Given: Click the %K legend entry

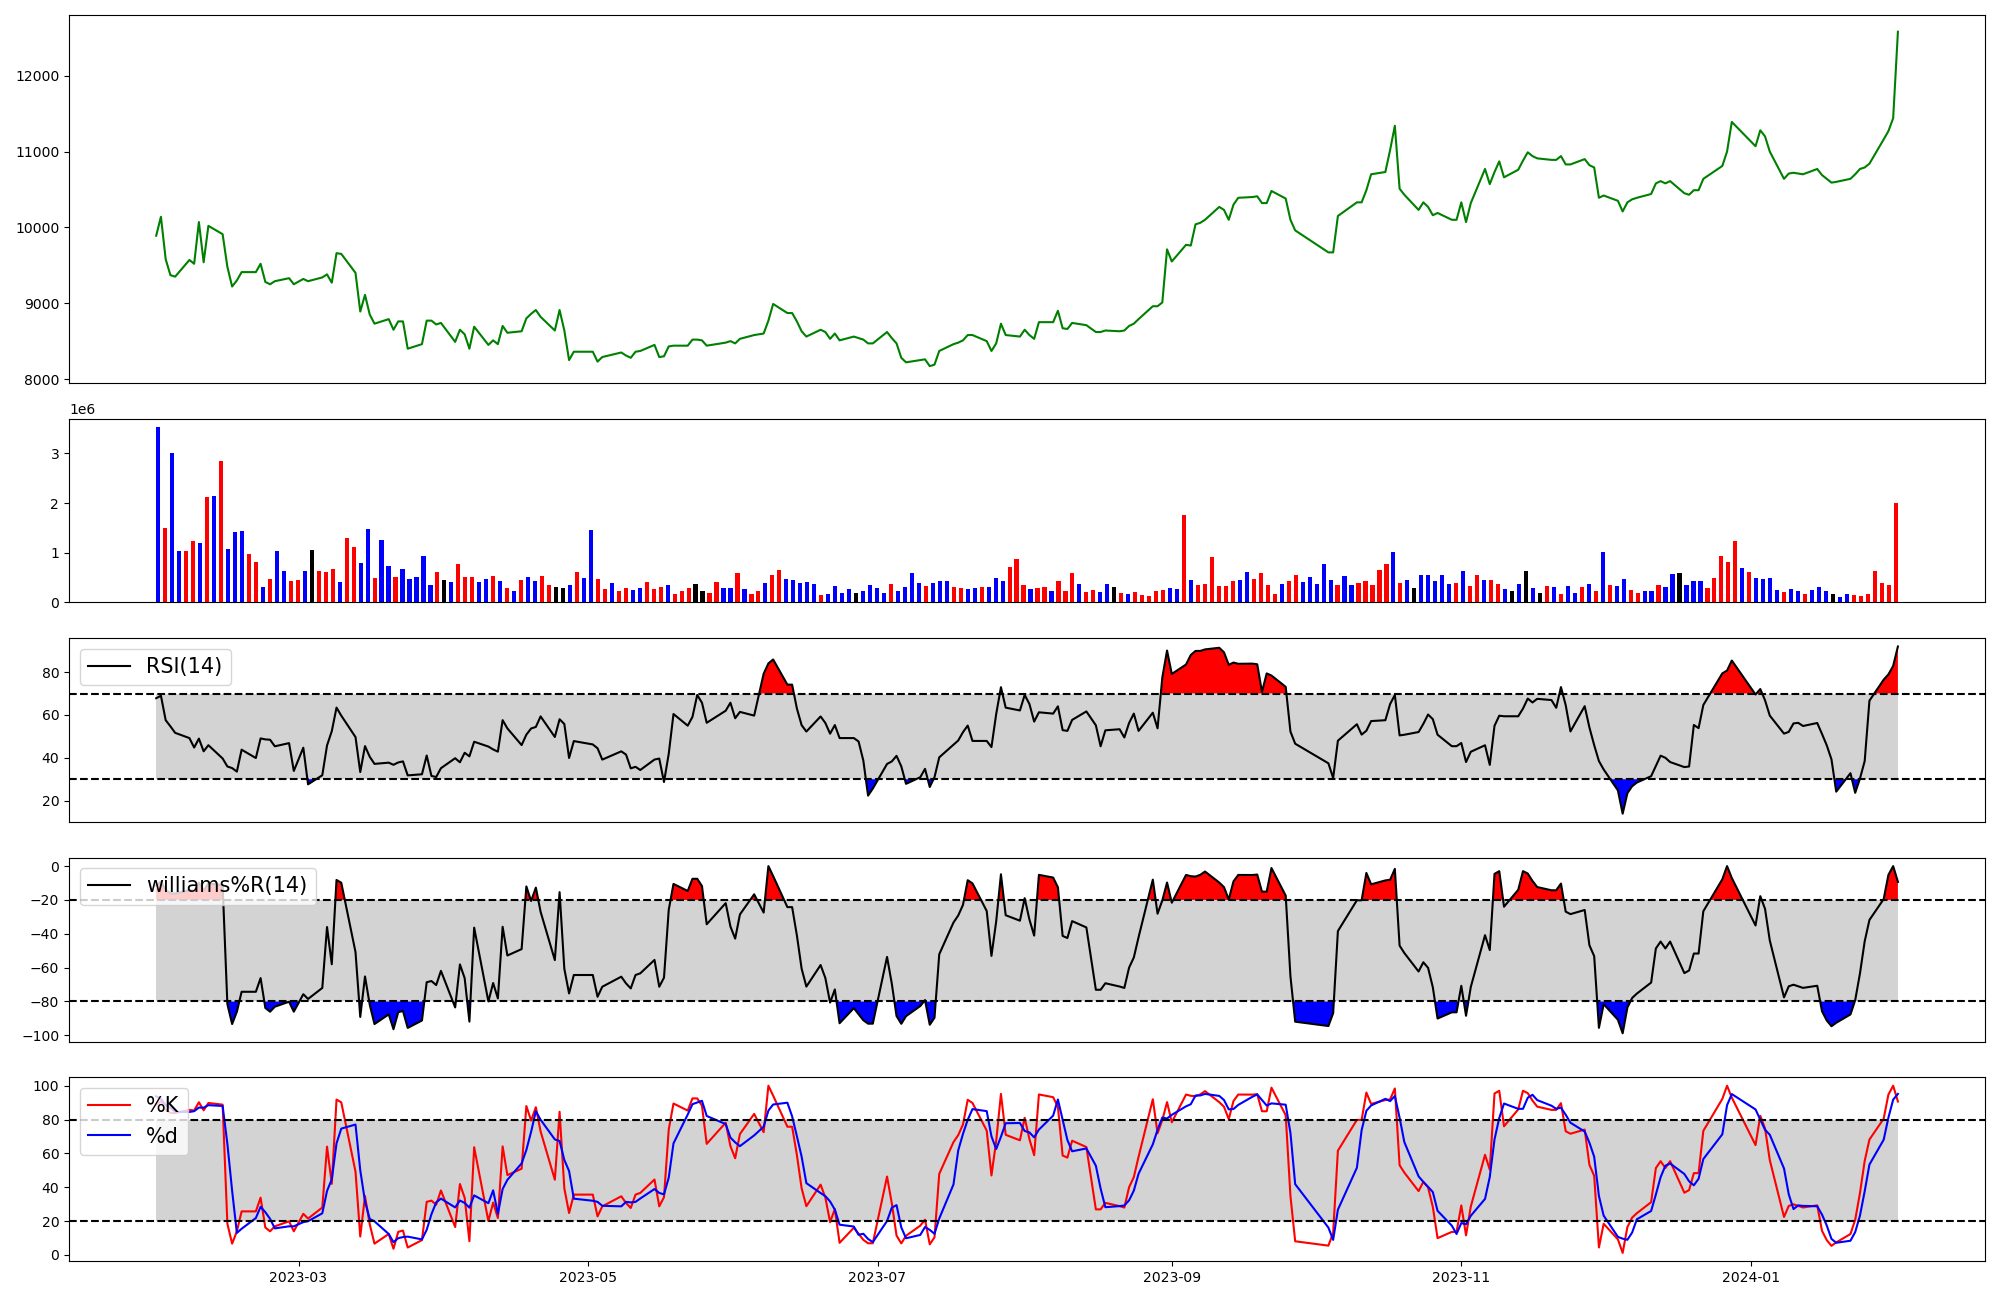Looking at the screenshot, I should 162,1105.
